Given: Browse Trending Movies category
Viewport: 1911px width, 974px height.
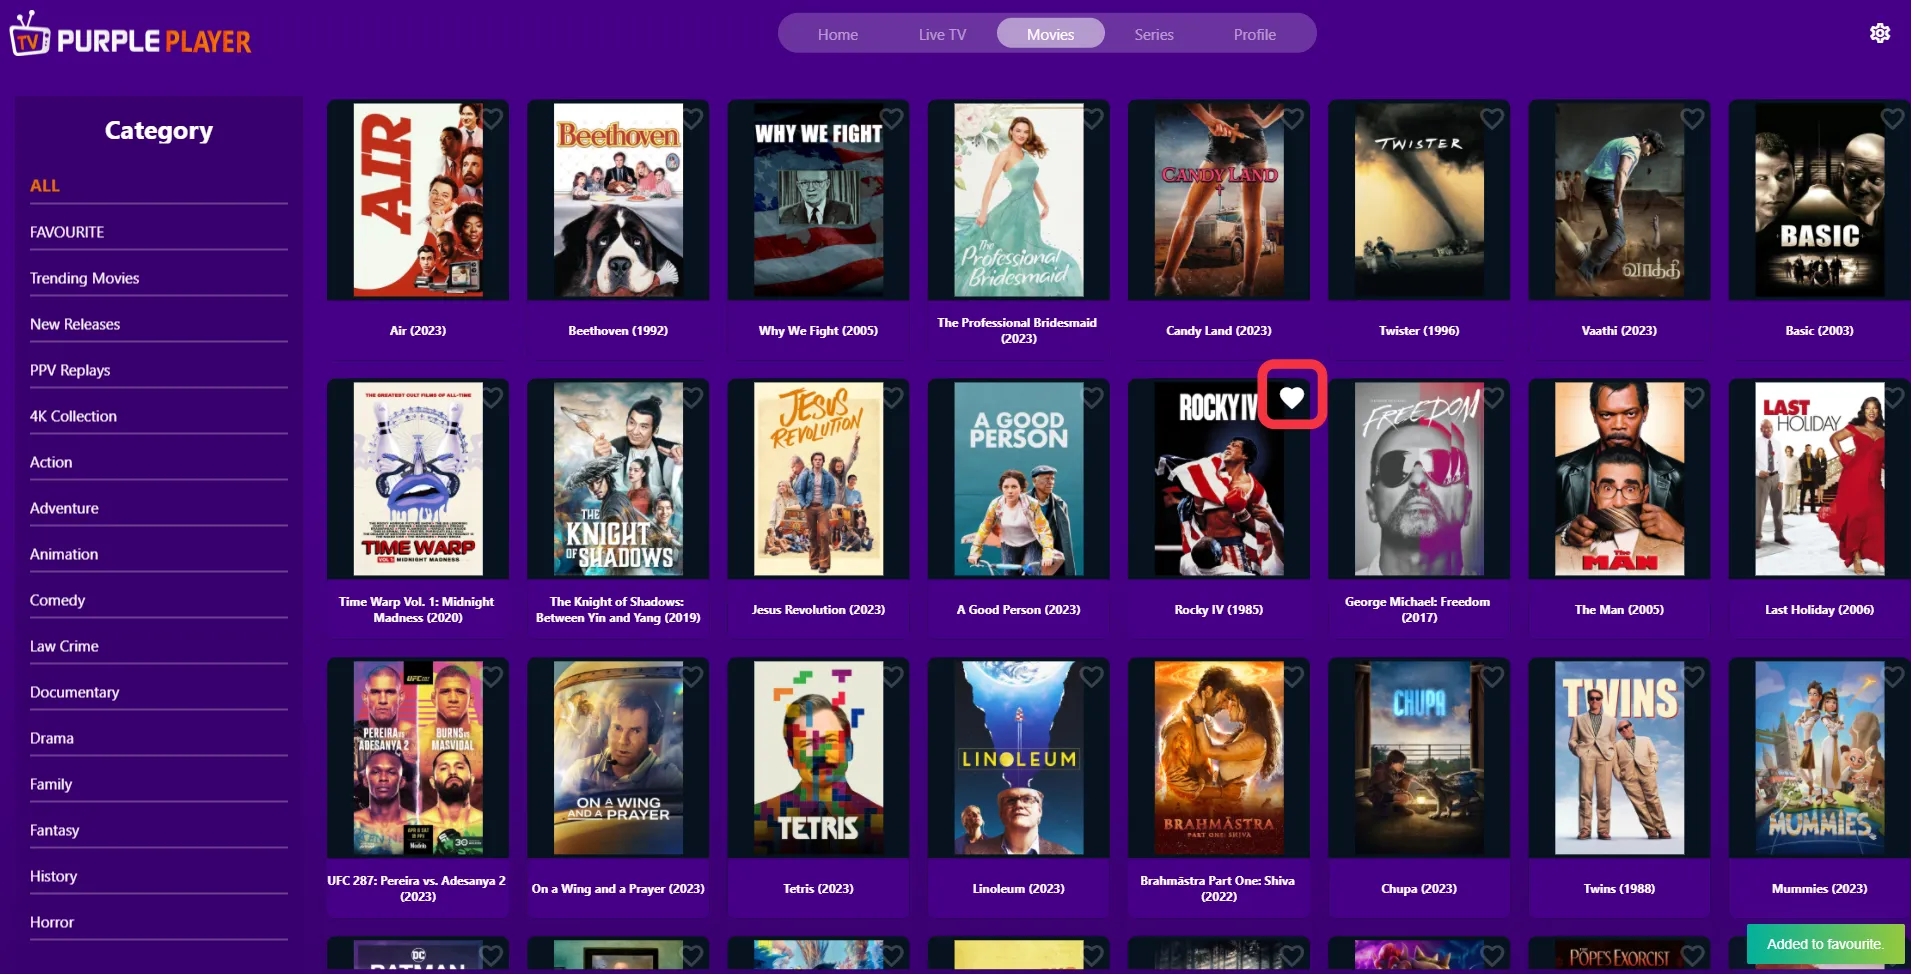Looking at the screenshot, I should click(x=158, y=278).
